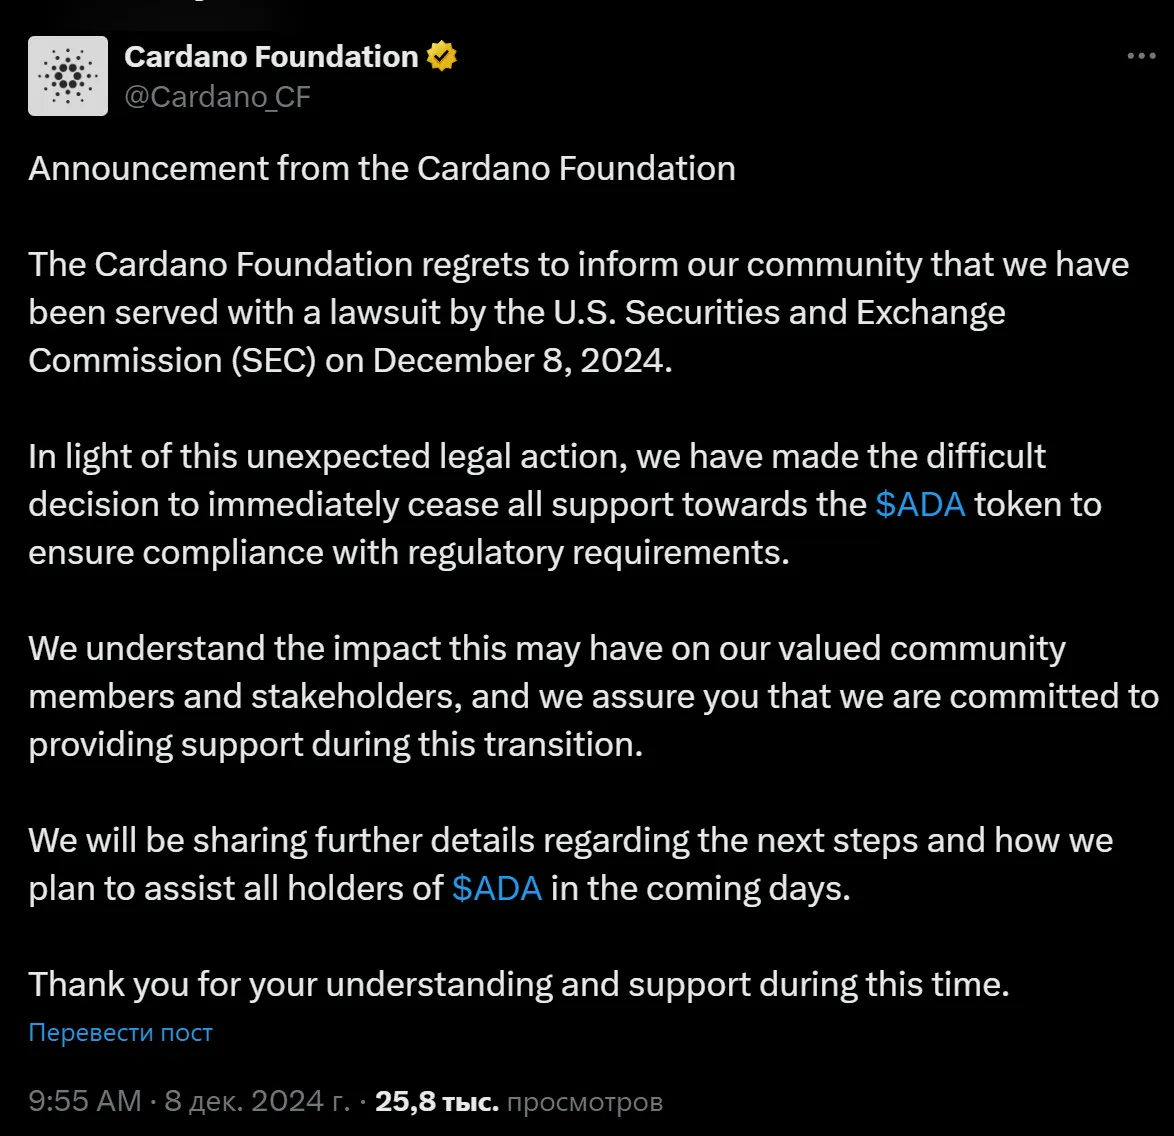Click the gold verified badge
Viewport: 1174px width, 1136px height.
(x=442, y=57)
